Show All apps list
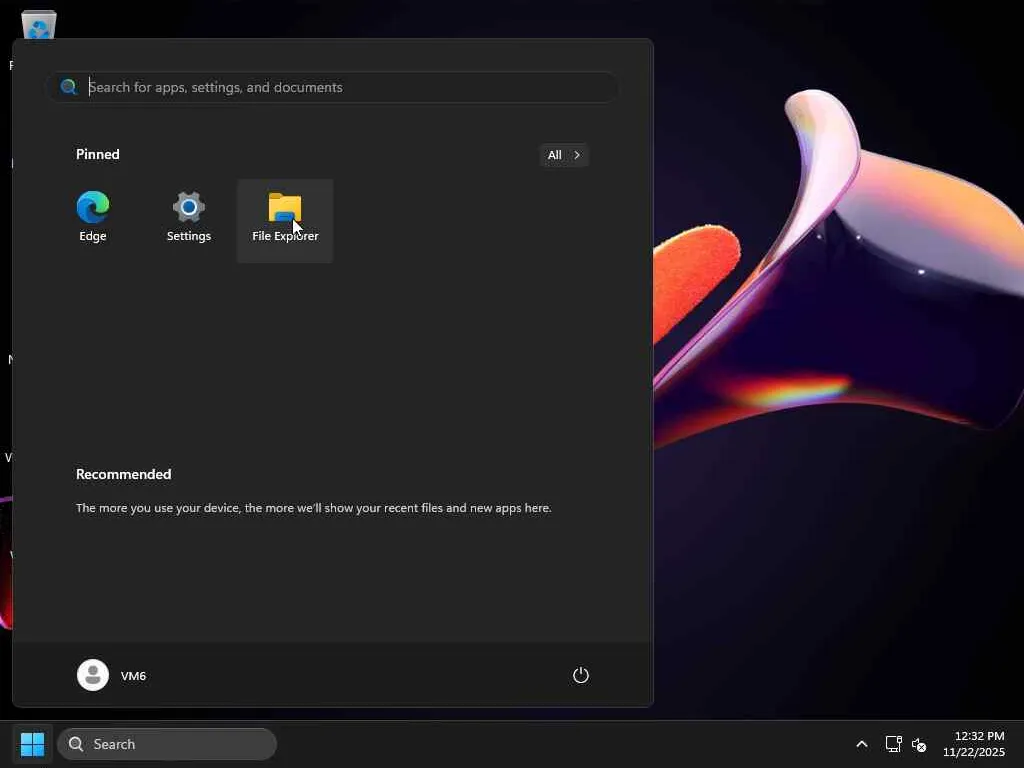This screenshot has width=1024, height=768. point(564,155)
